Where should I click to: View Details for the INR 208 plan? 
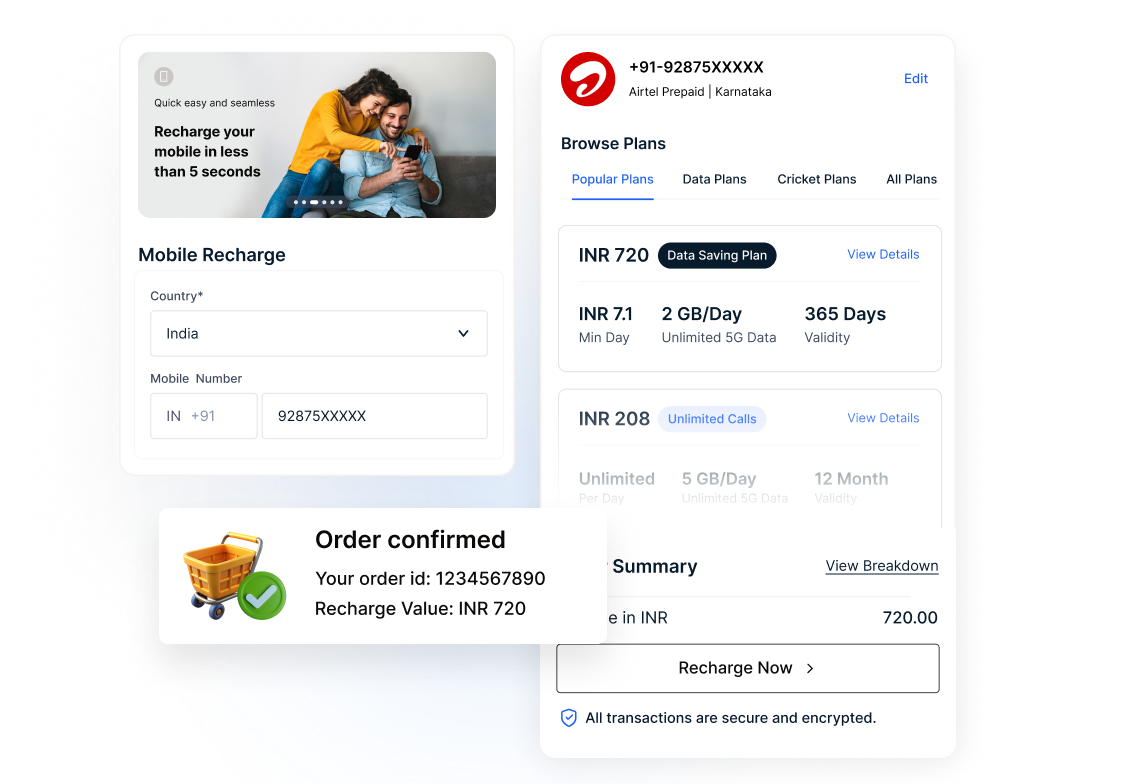coord(883,418)
